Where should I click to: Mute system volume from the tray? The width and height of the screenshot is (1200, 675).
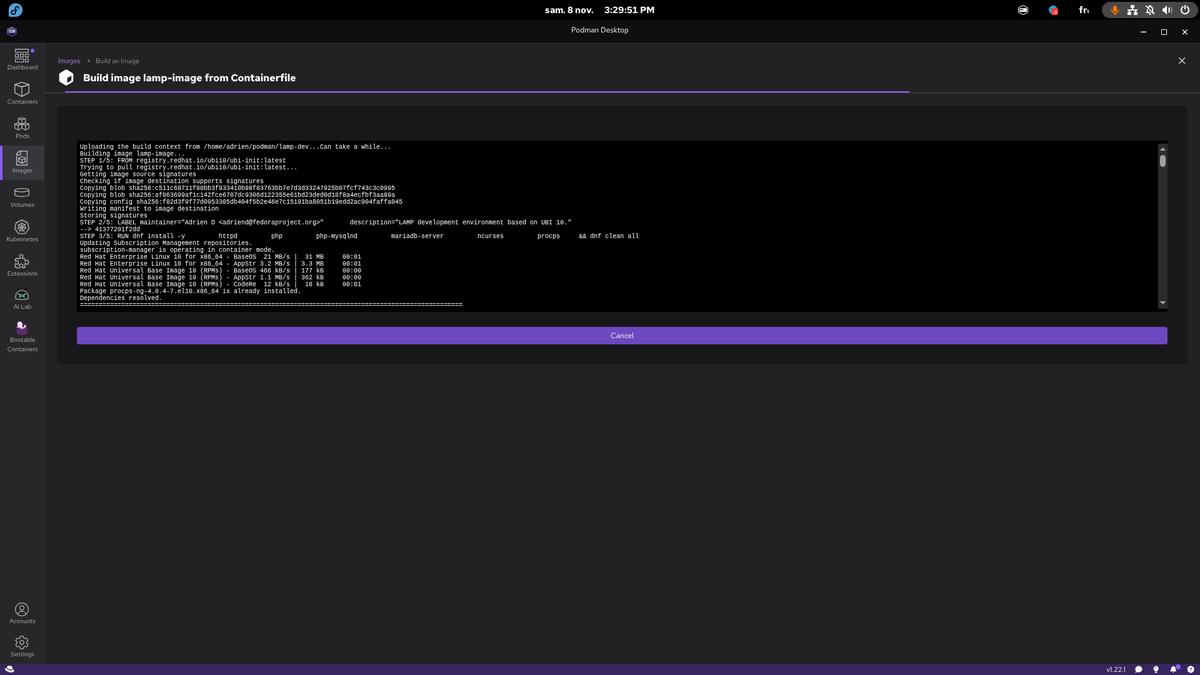pyautogui.click(x=1167, y=9)
